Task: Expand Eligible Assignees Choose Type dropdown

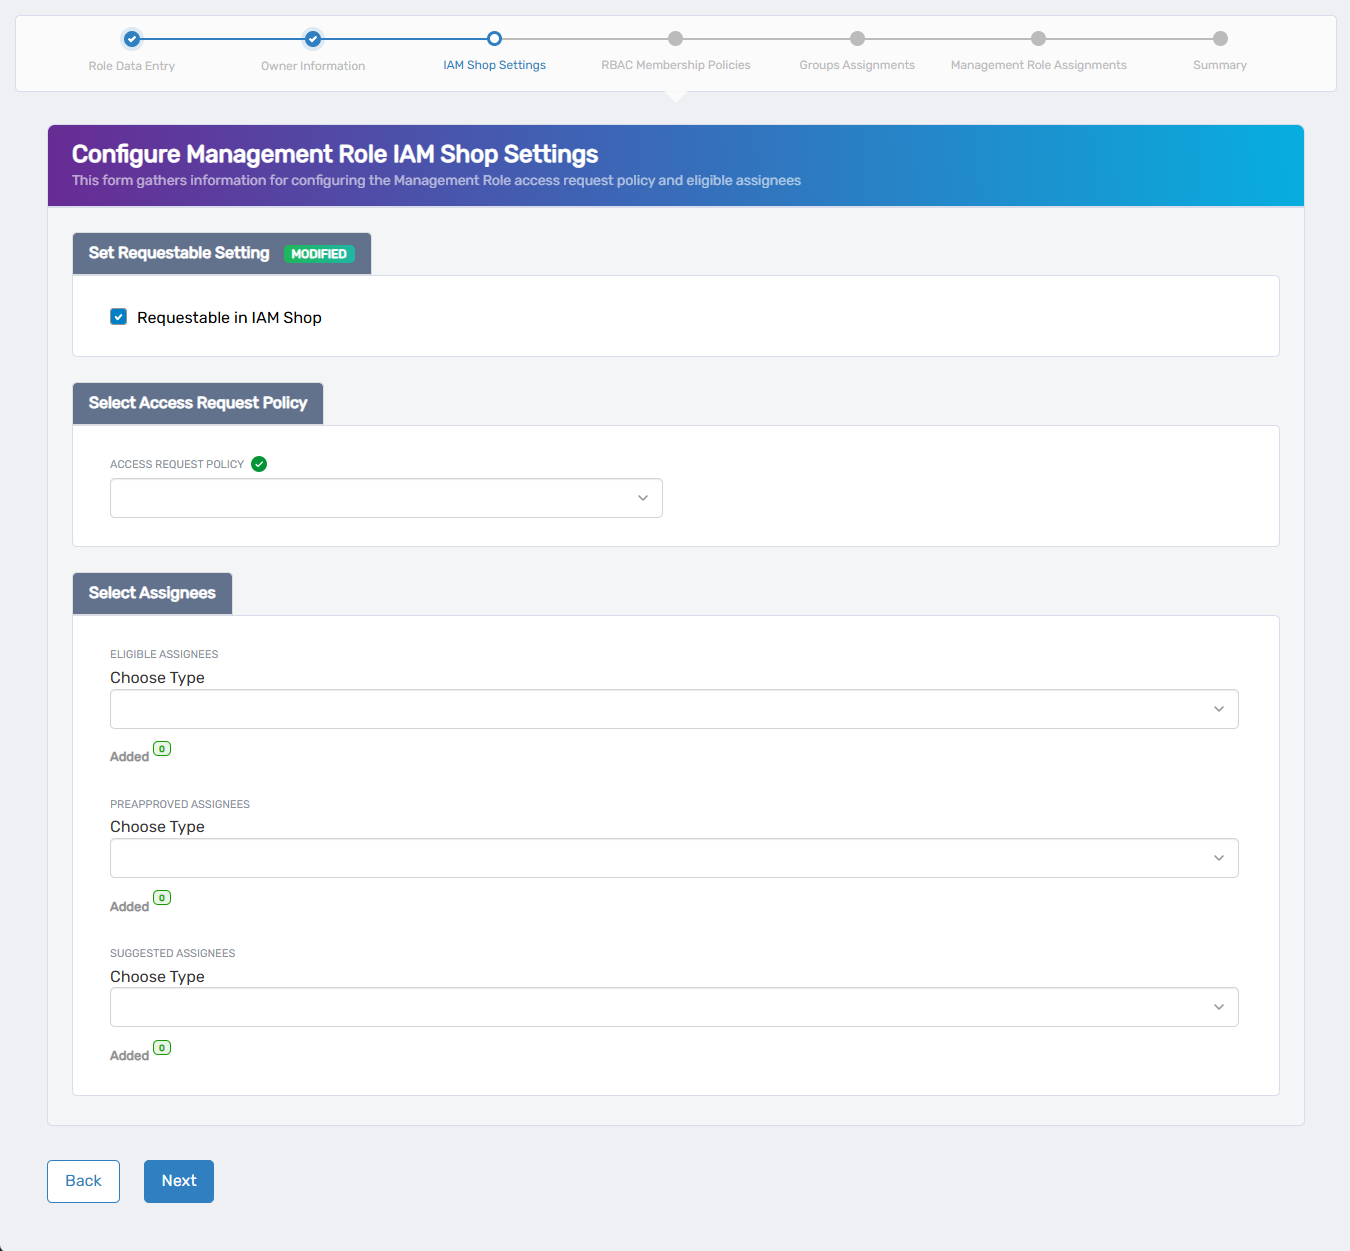Action: point(674,709)
